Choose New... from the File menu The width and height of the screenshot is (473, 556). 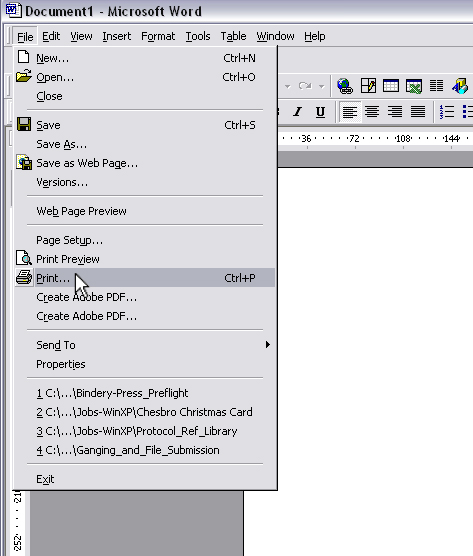tap(145, 58)
